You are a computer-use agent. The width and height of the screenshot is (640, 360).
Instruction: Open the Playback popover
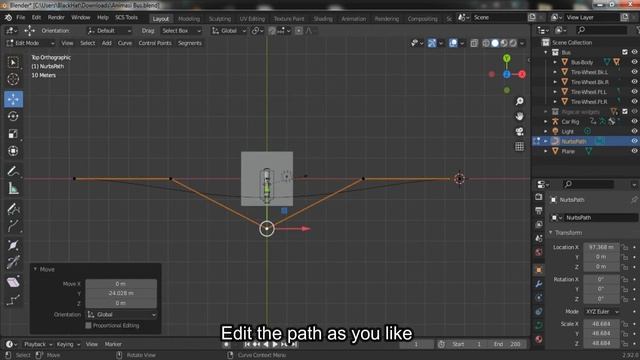pyautogui.click(x=38, y=344)
